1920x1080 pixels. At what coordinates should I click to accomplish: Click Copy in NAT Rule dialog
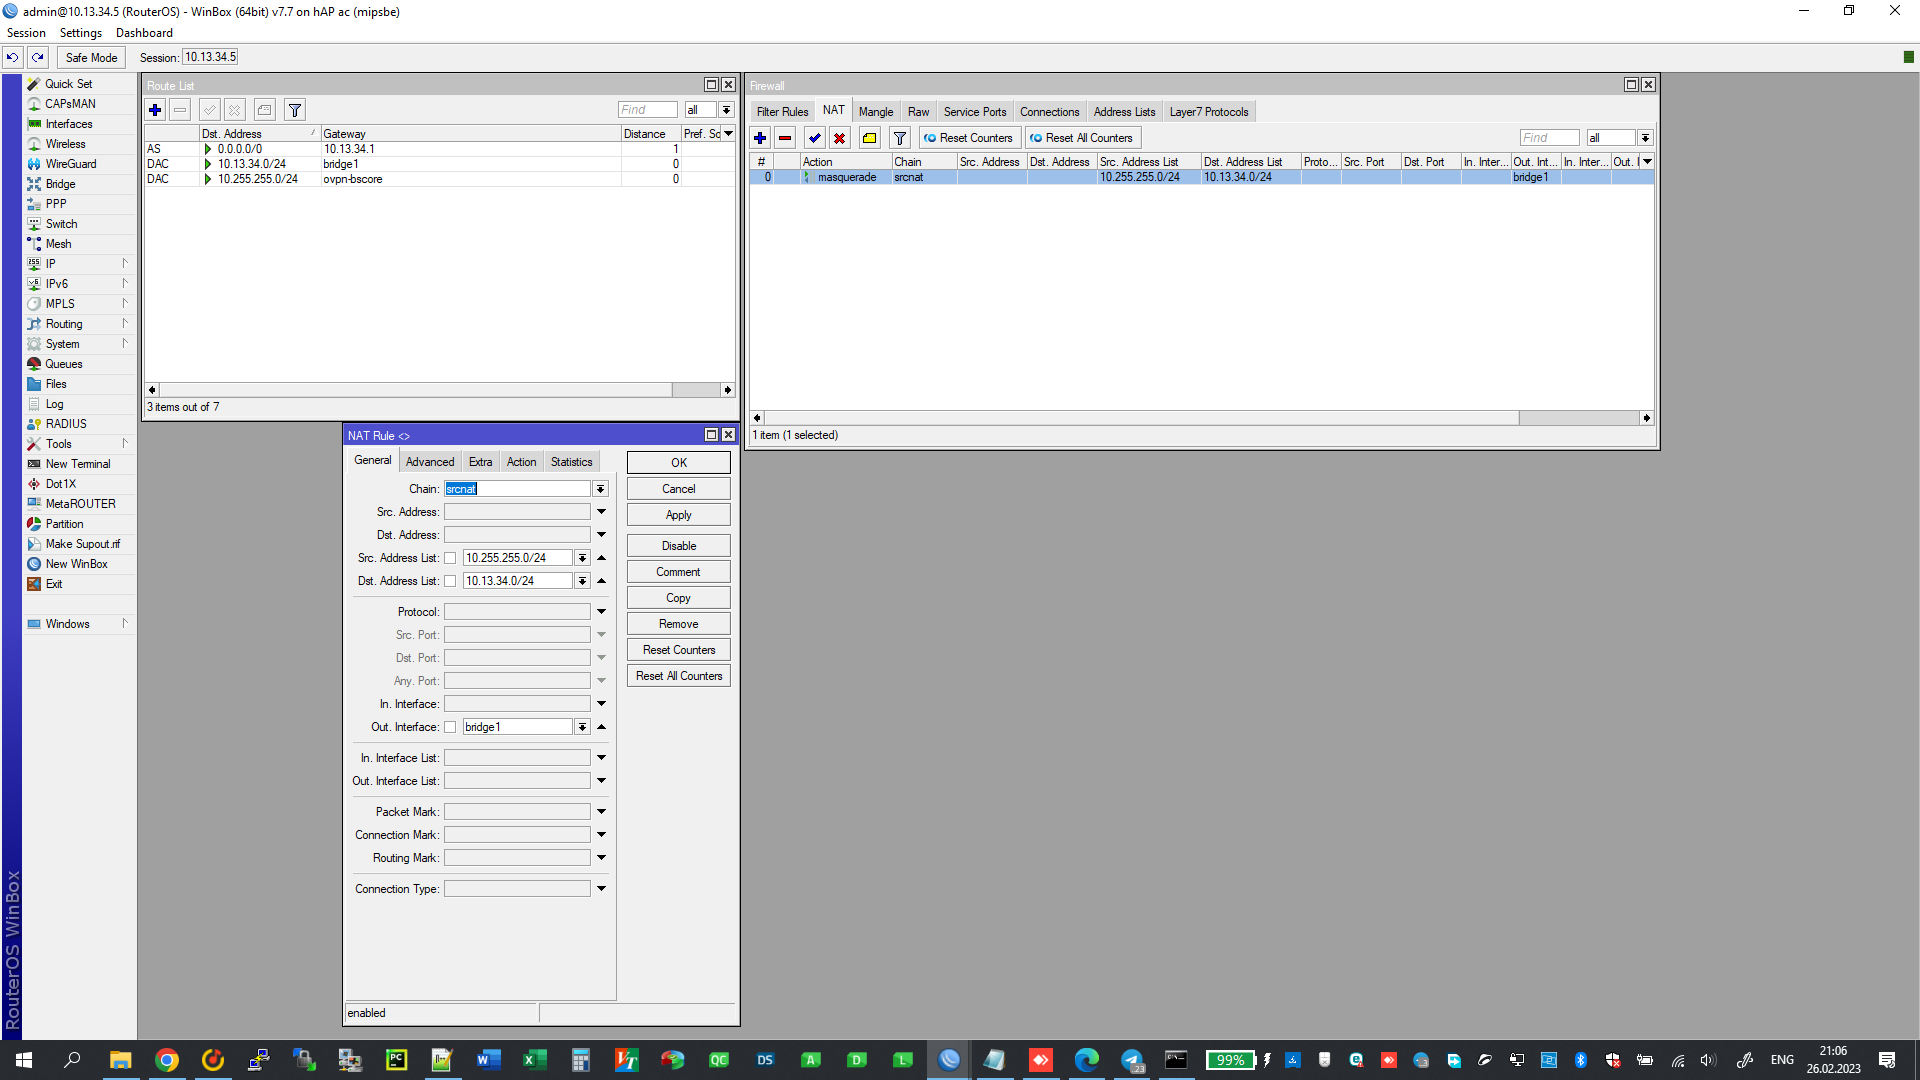click(679, 598)
